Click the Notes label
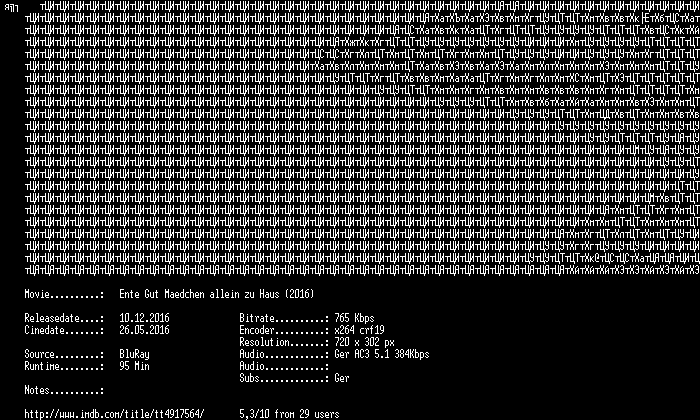 tap(64, 391)
